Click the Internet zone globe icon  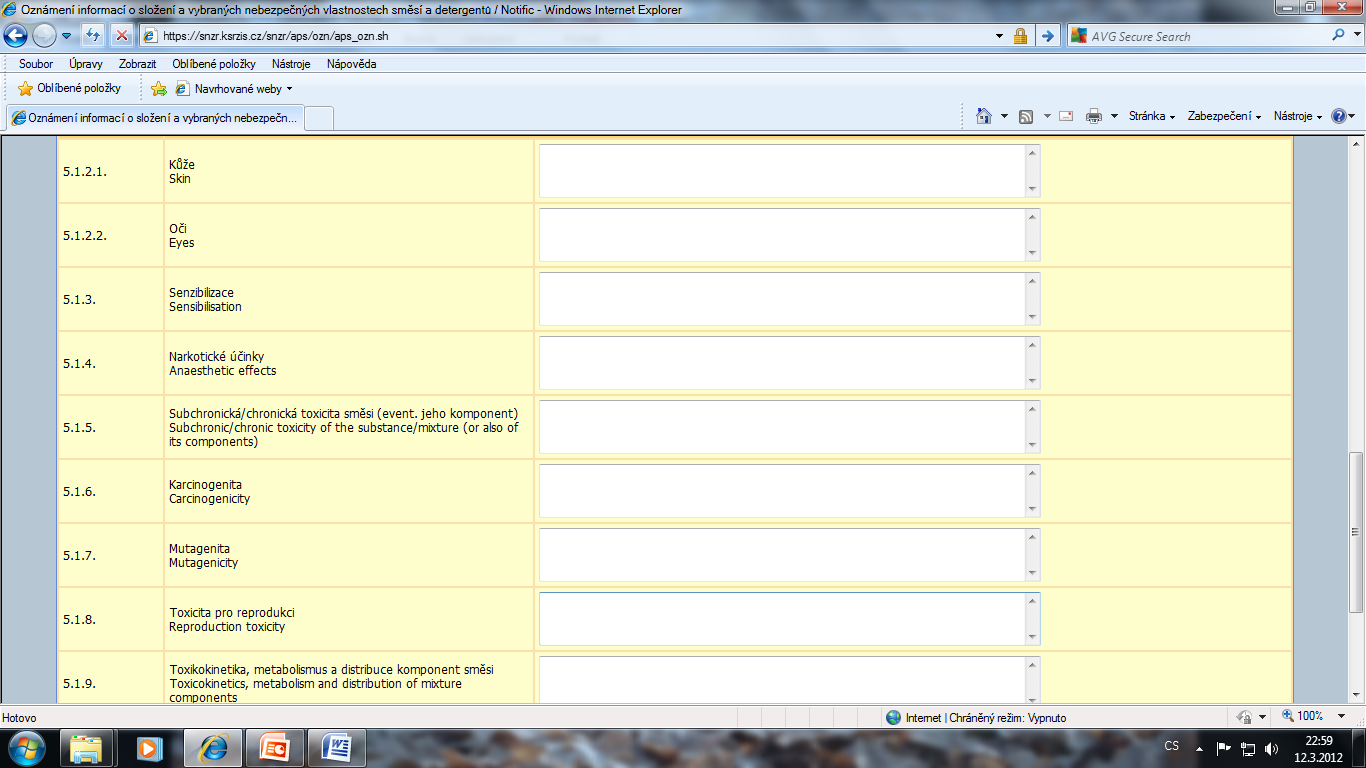click(893, 717)
